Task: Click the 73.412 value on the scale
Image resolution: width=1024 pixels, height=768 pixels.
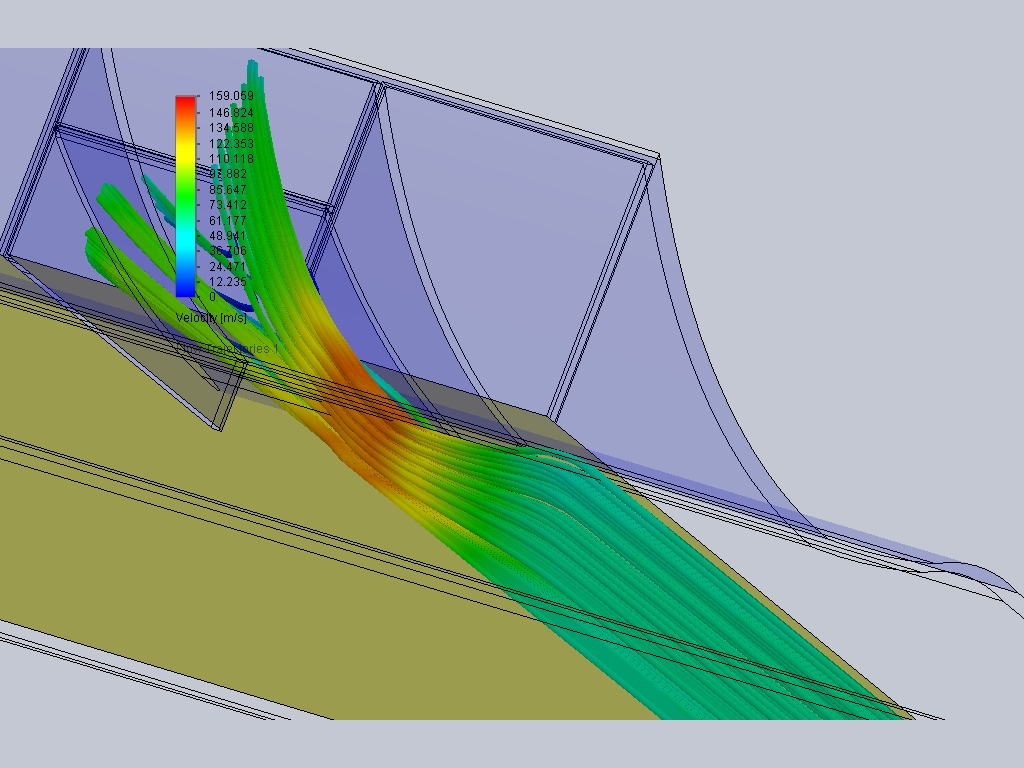Action: (228, 203)
